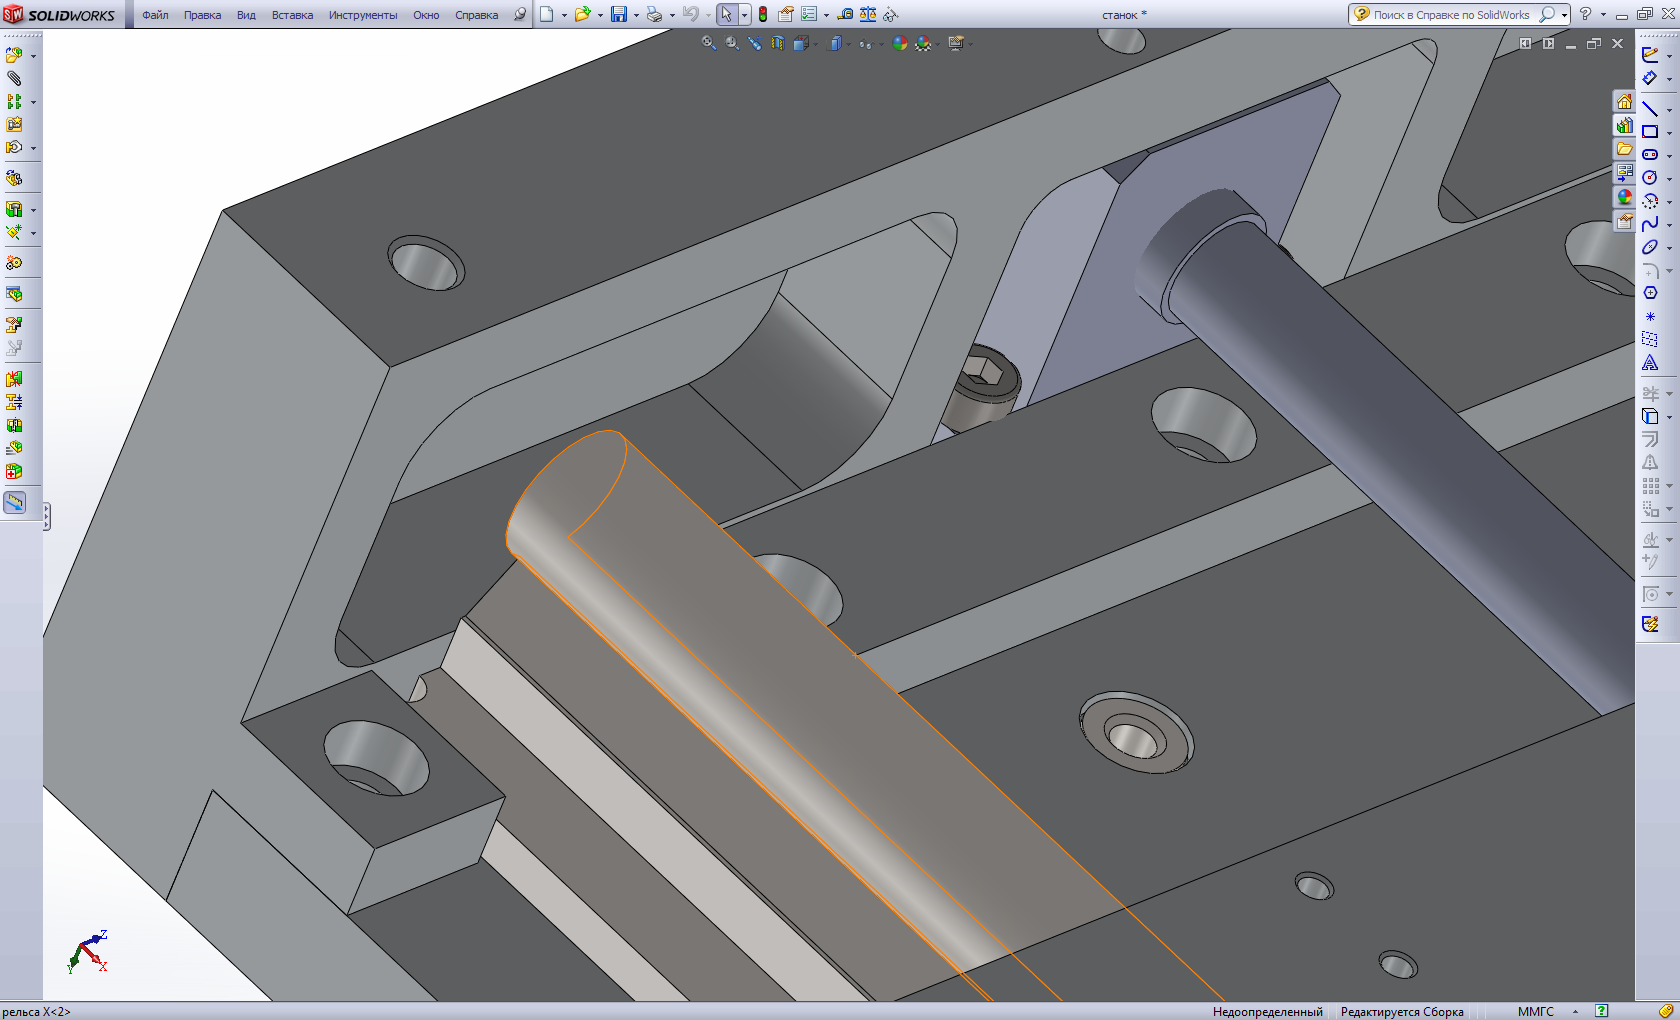The height and width of the screenshot is (1020, 1680).
Task: Click the help question mark button
Action: [1585, 14]
